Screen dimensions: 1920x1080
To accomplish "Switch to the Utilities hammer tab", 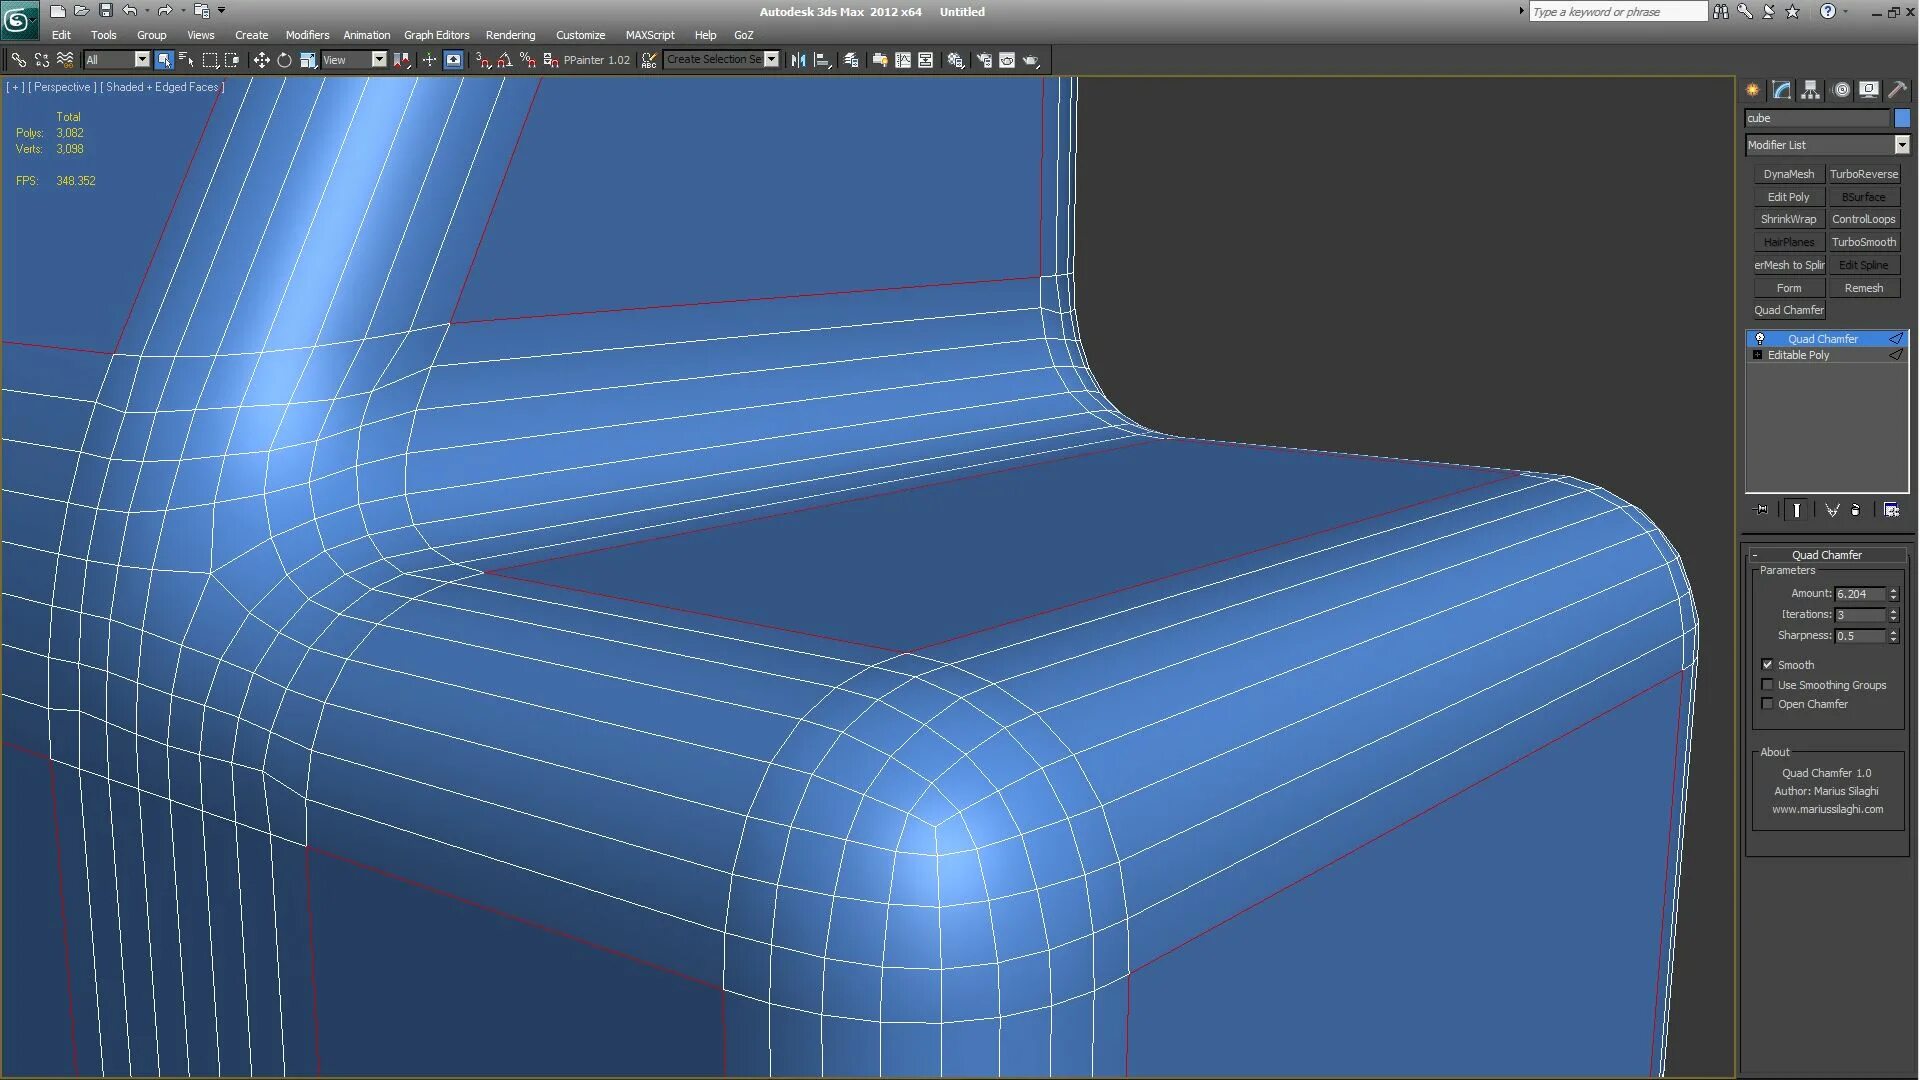I will [x=1897, y=90].
